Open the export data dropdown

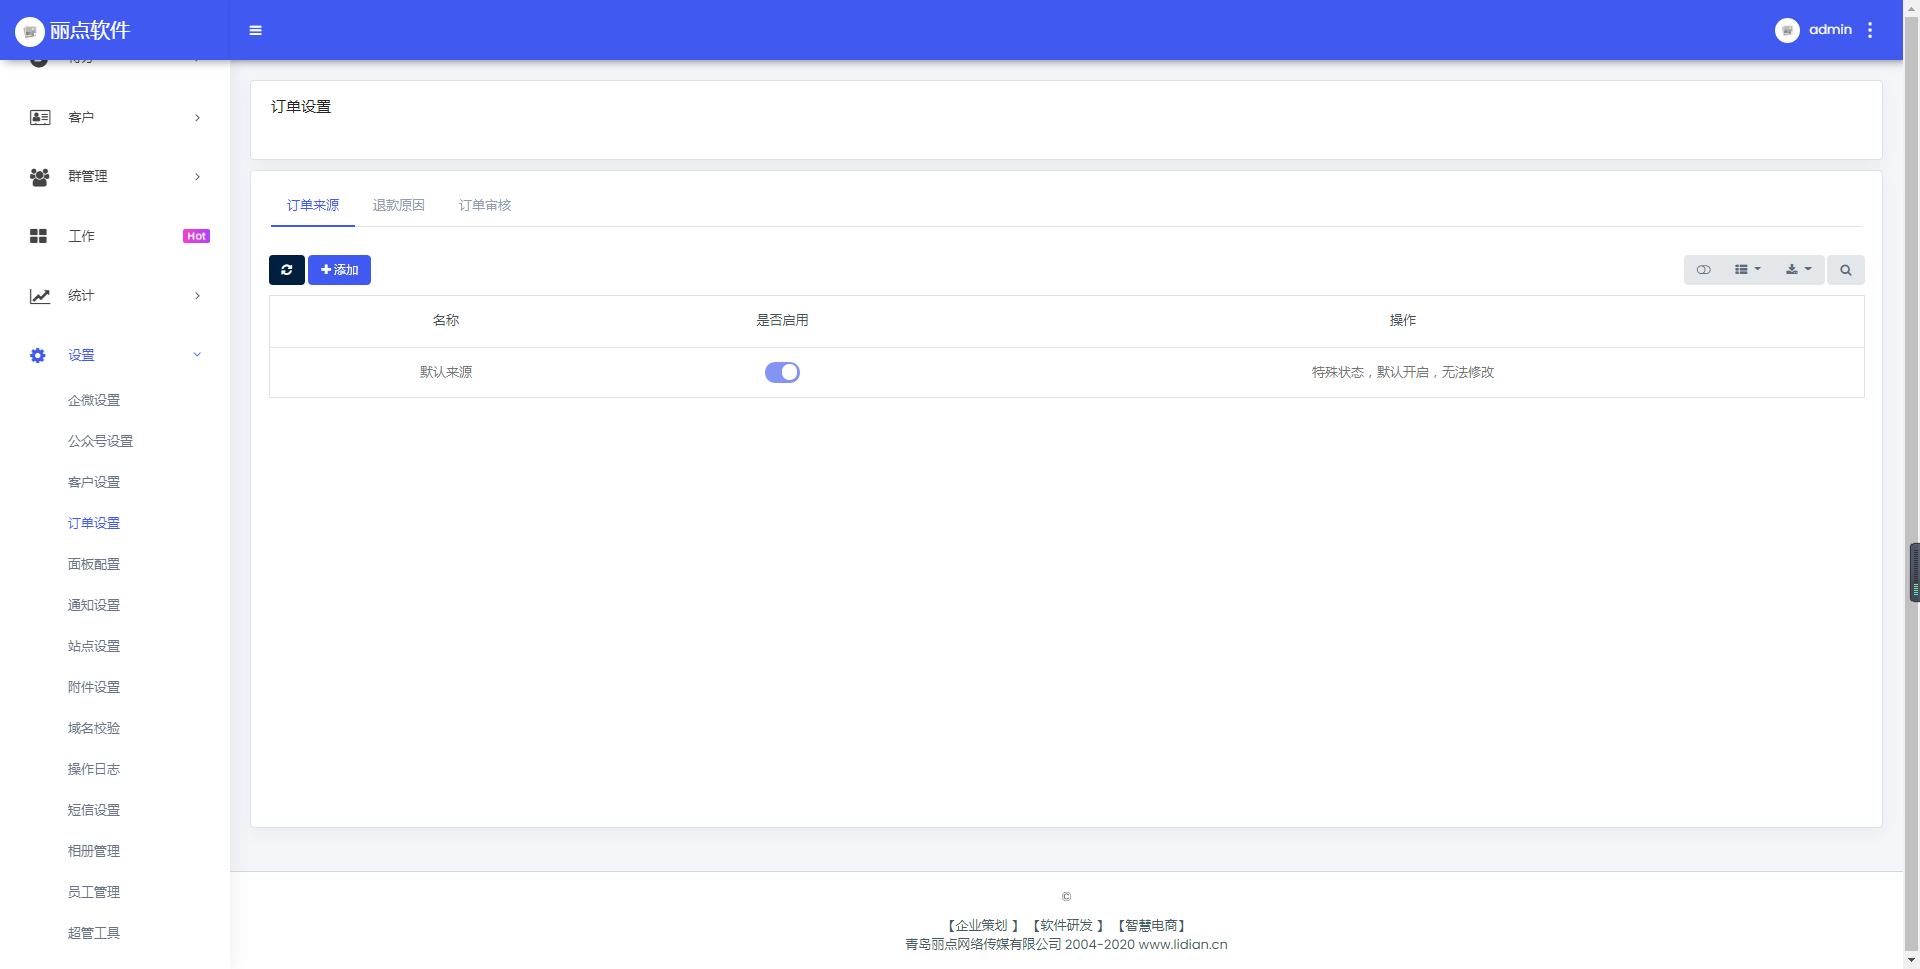pyautogui.click(x=1799, y=270)
